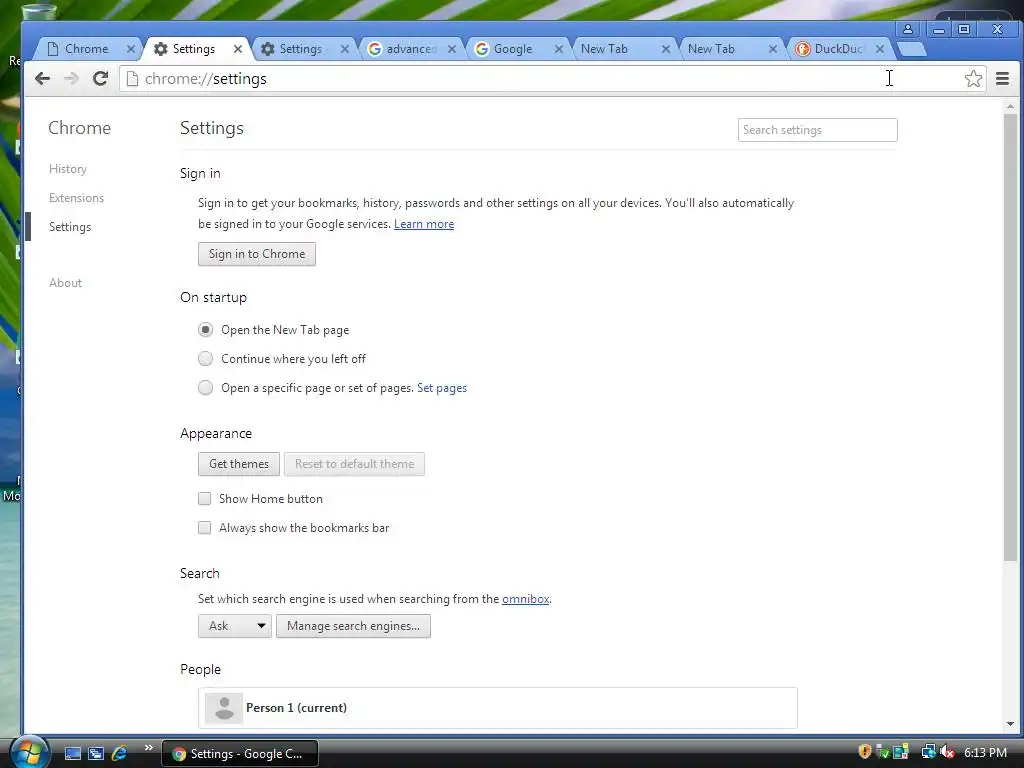
Task: Open the Chrome user profile button
Action: point(908,29)
